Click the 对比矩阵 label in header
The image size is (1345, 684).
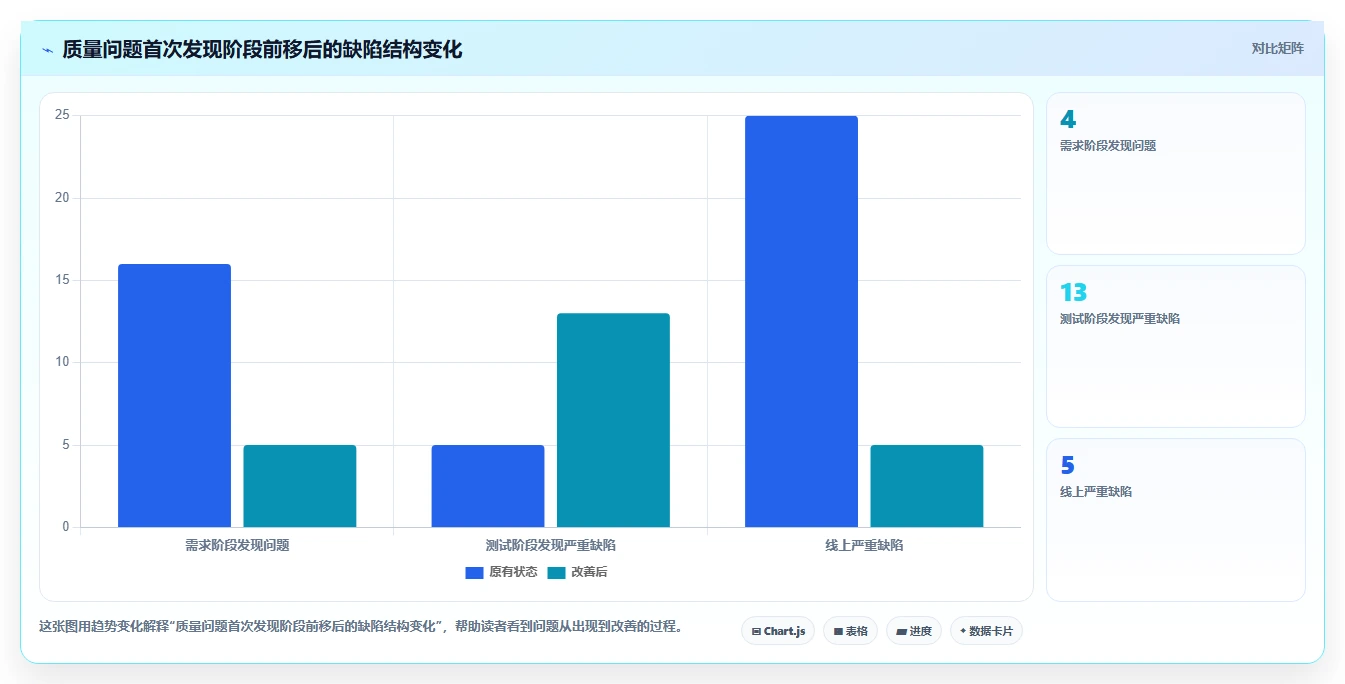click(1277, 48)
